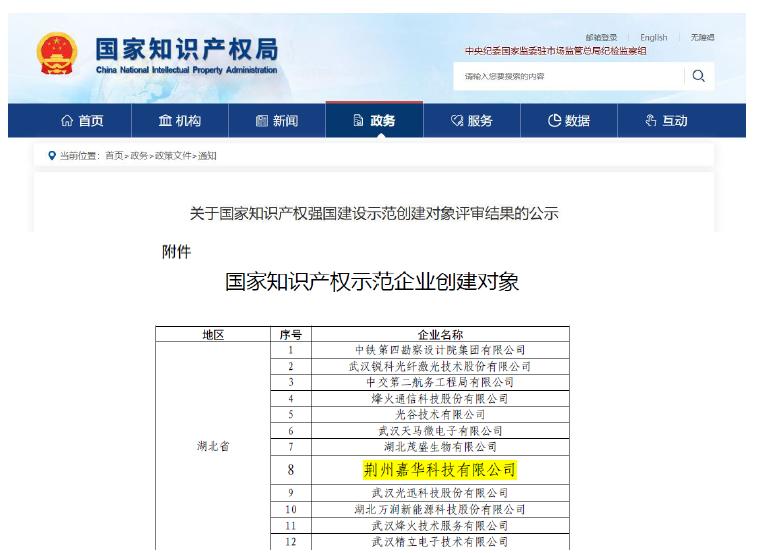Open the 机构 organization nav item

coord(180,121)
